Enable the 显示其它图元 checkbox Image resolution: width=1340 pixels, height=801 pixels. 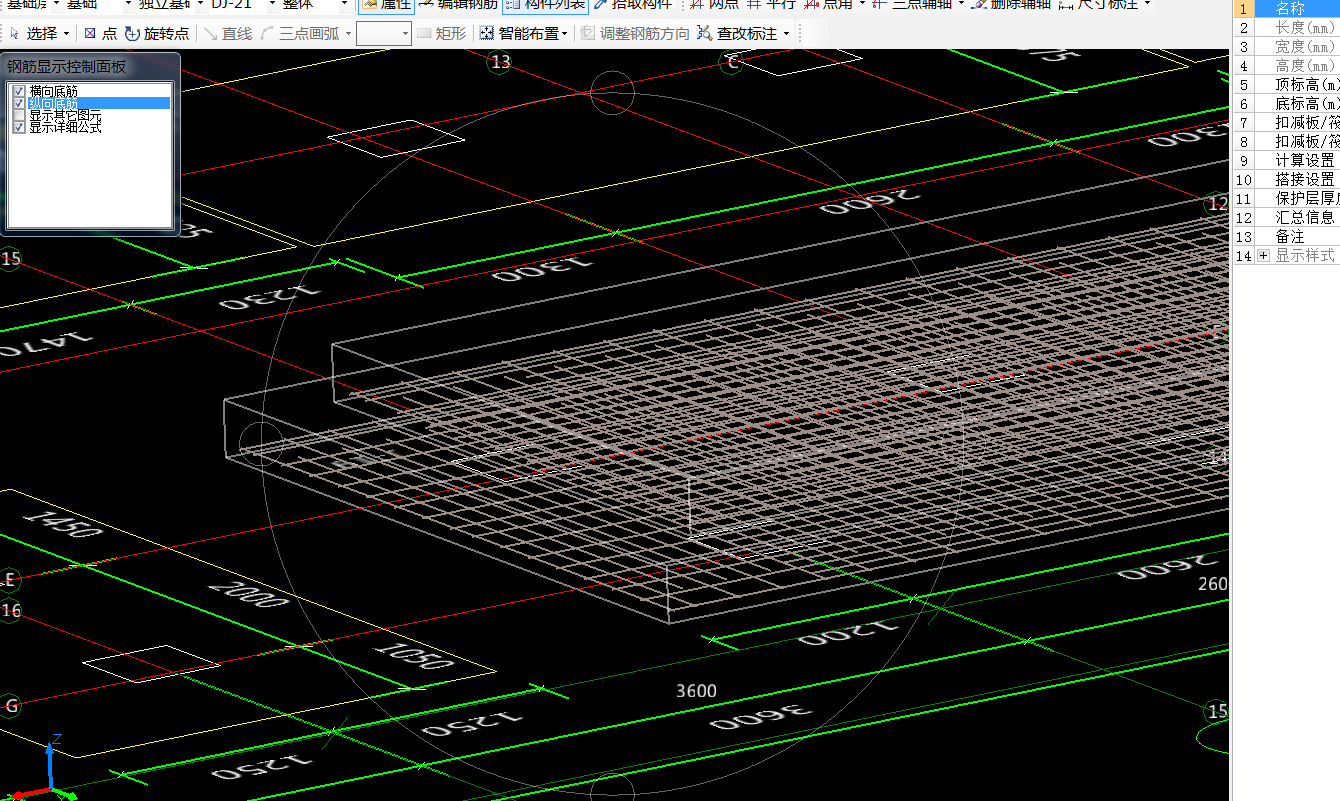[x=19, y=115]
